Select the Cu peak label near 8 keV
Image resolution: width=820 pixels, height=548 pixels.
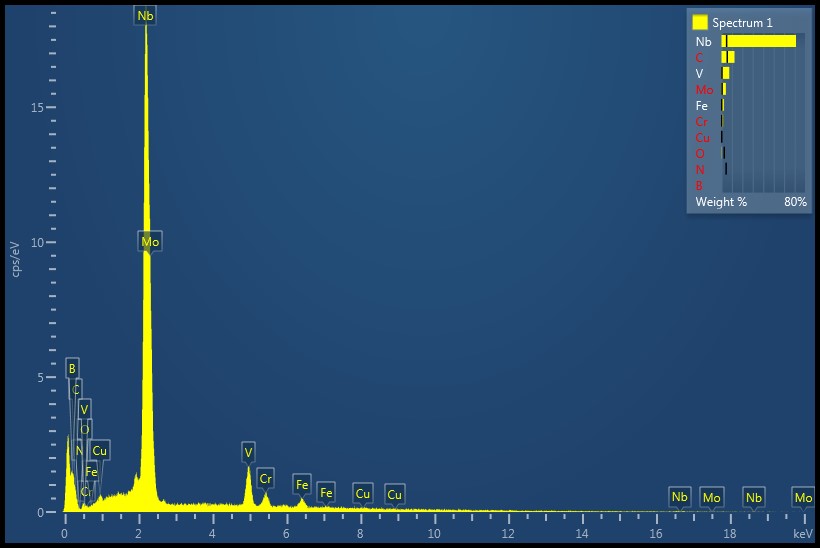(362, 494)
